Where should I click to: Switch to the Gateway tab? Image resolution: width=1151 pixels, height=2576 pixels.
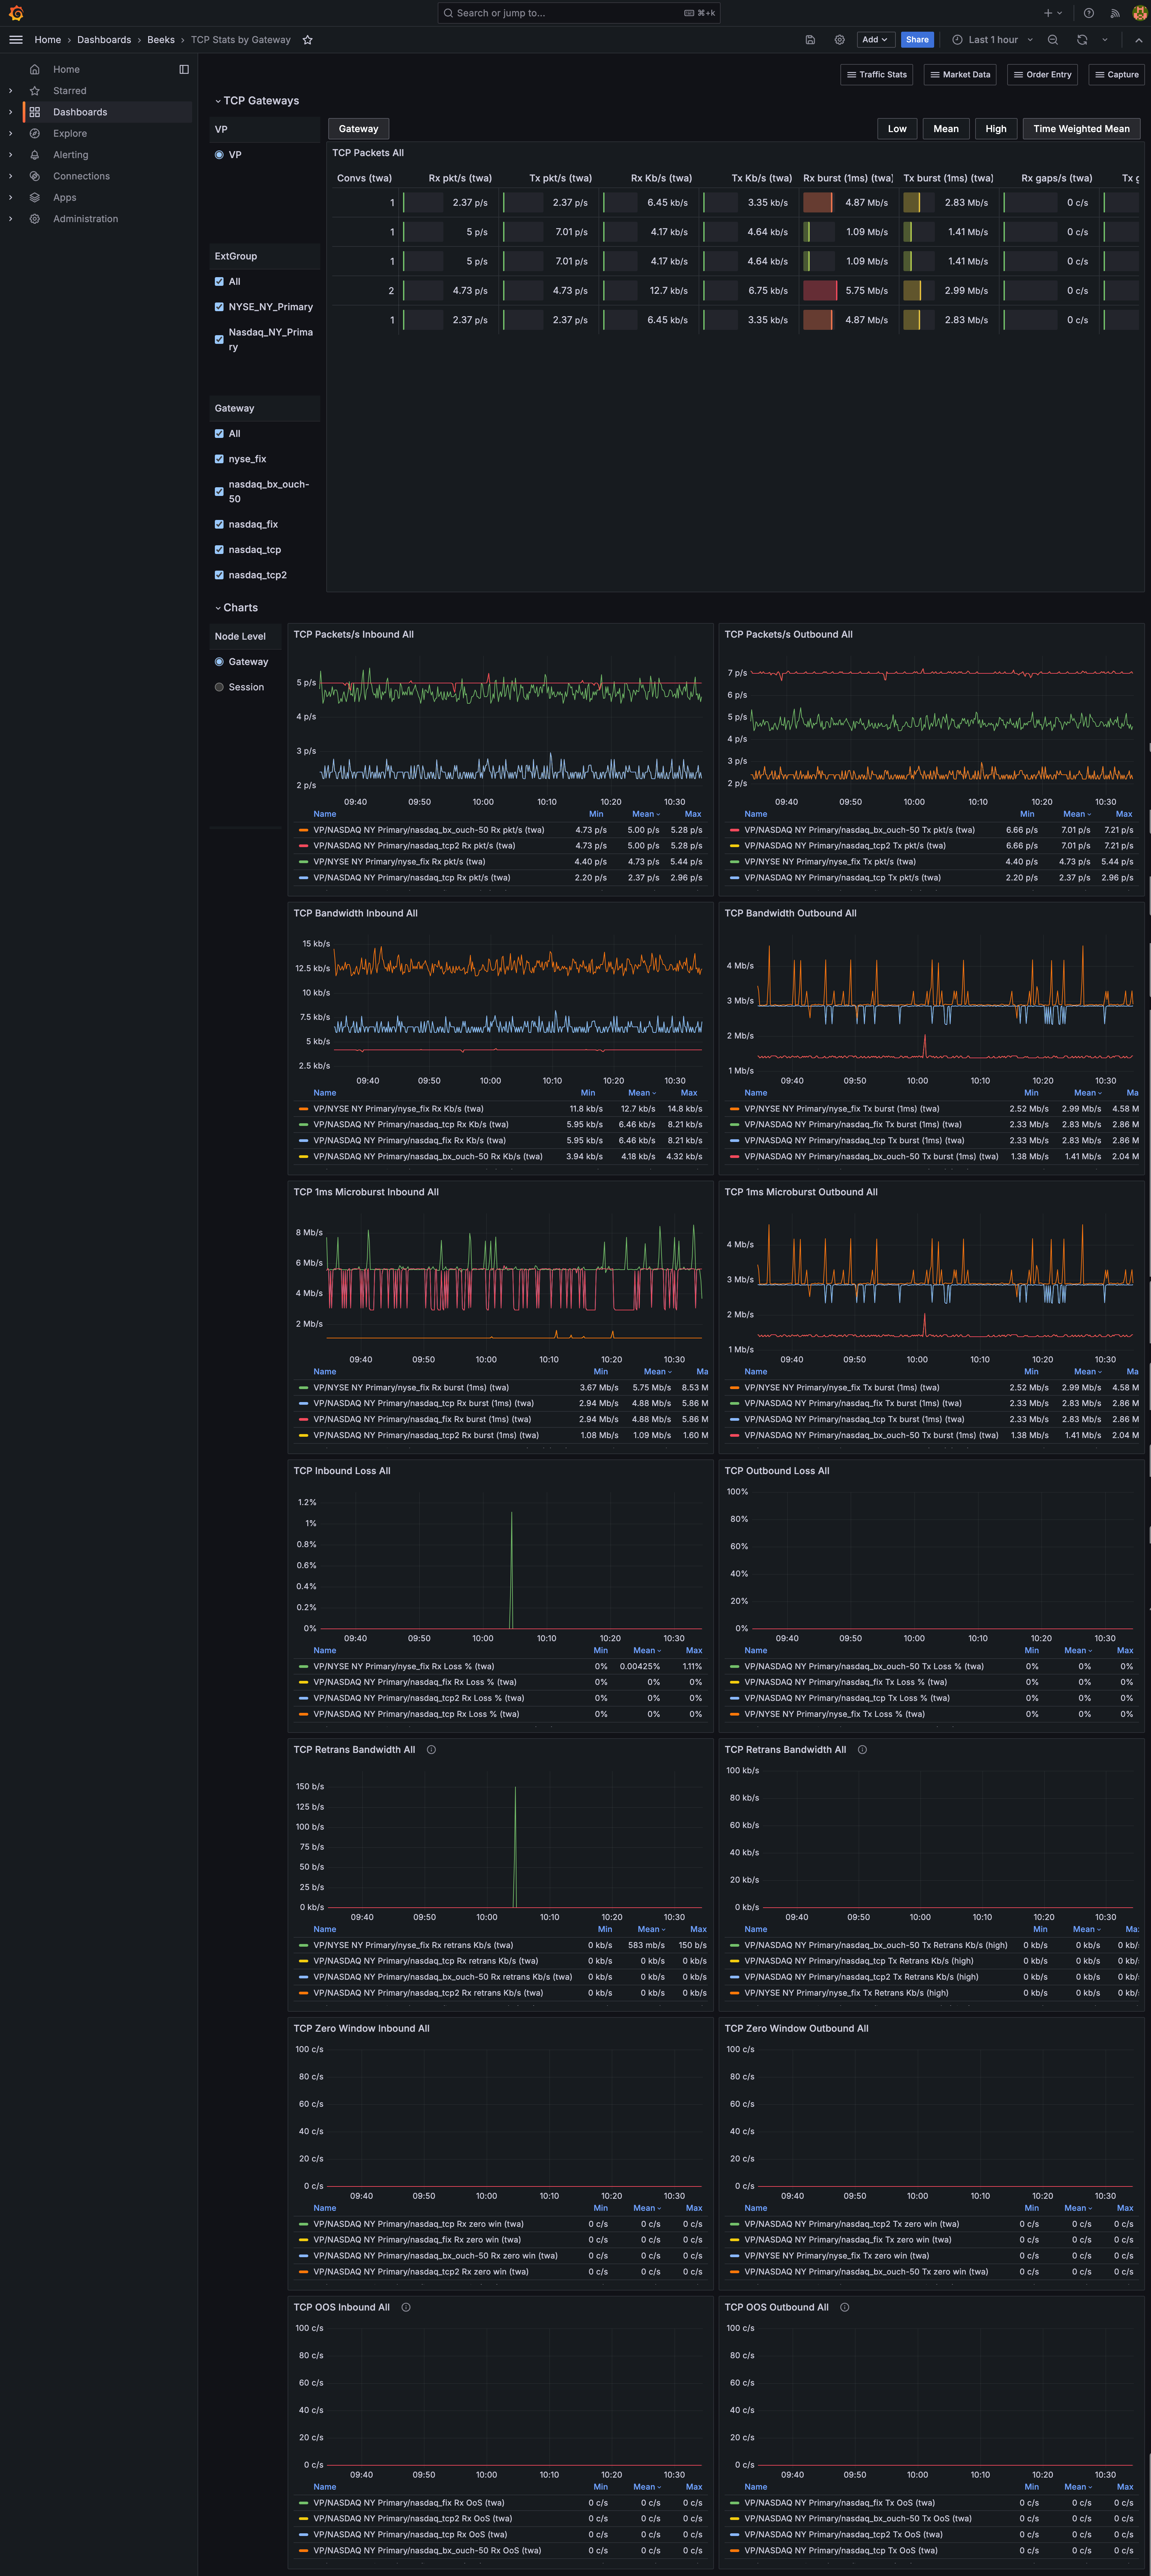coord(359,129)
